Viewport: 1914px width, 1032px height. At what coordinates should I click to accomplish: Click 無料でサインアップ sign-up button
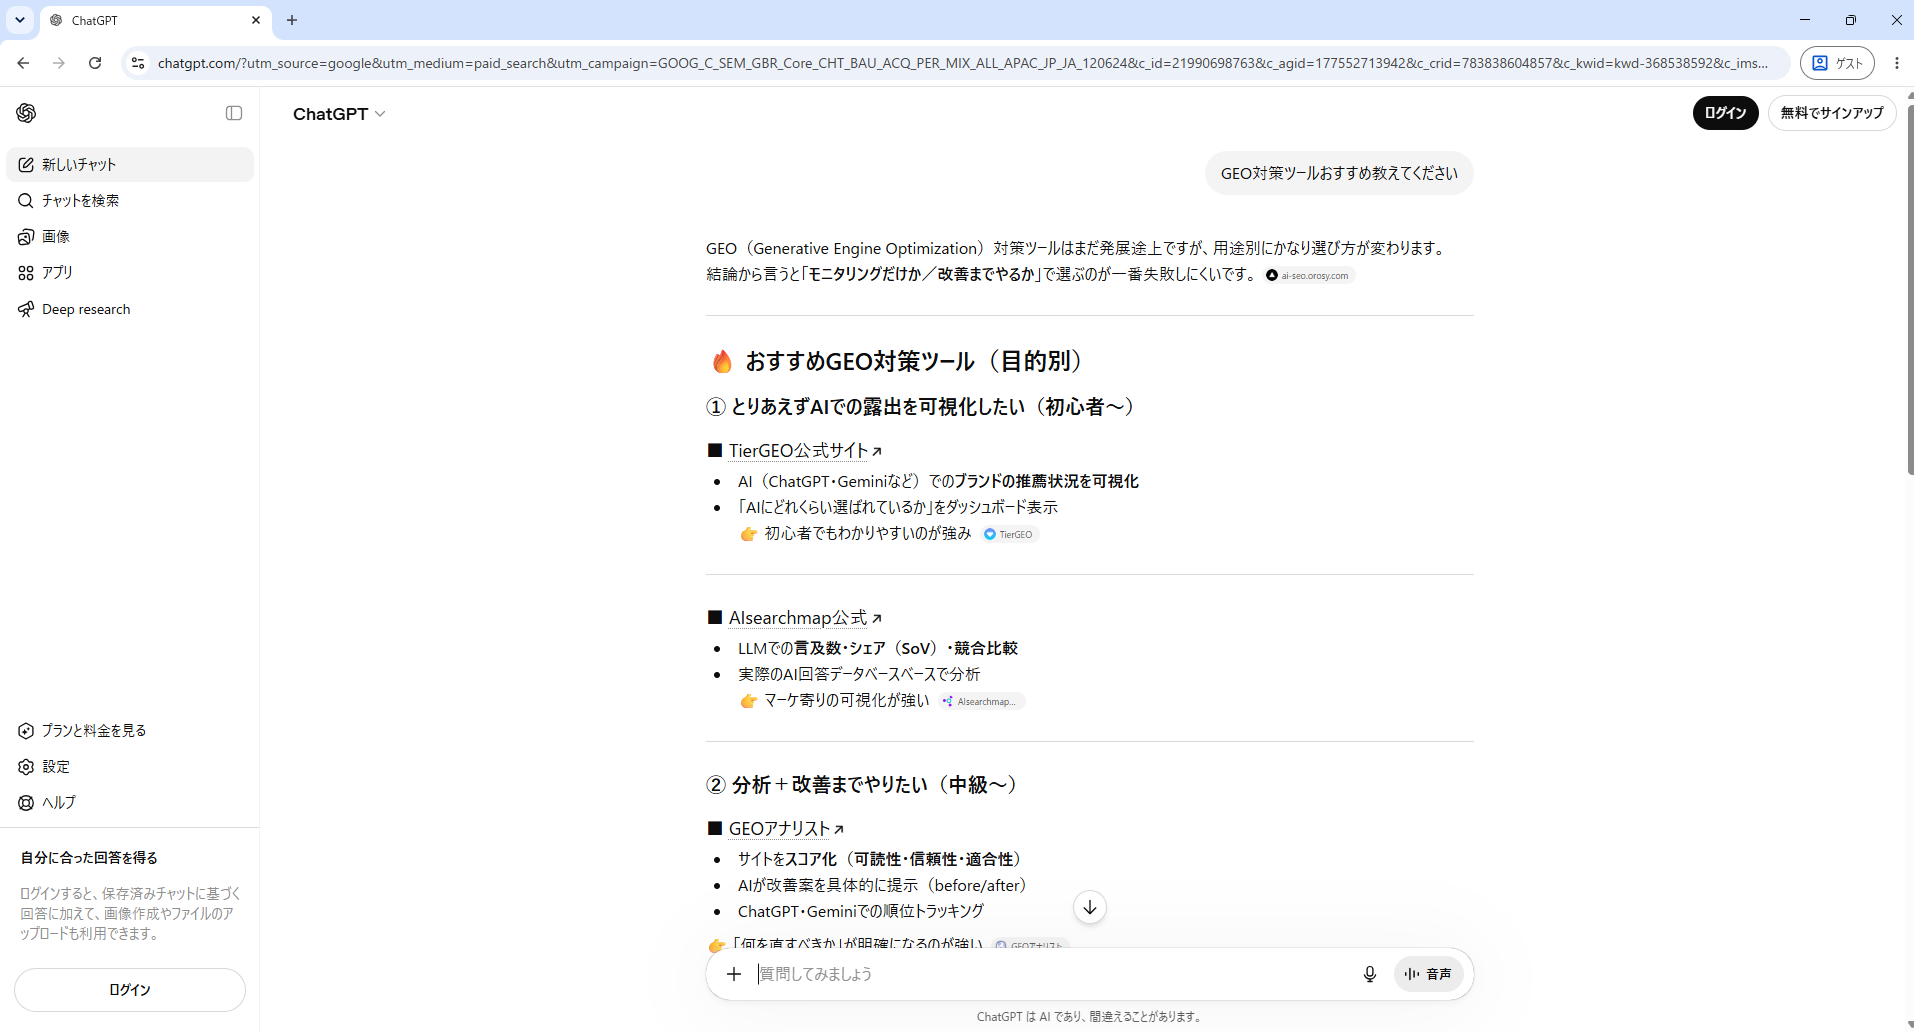pyautogui.click(x=1832, y=113)
